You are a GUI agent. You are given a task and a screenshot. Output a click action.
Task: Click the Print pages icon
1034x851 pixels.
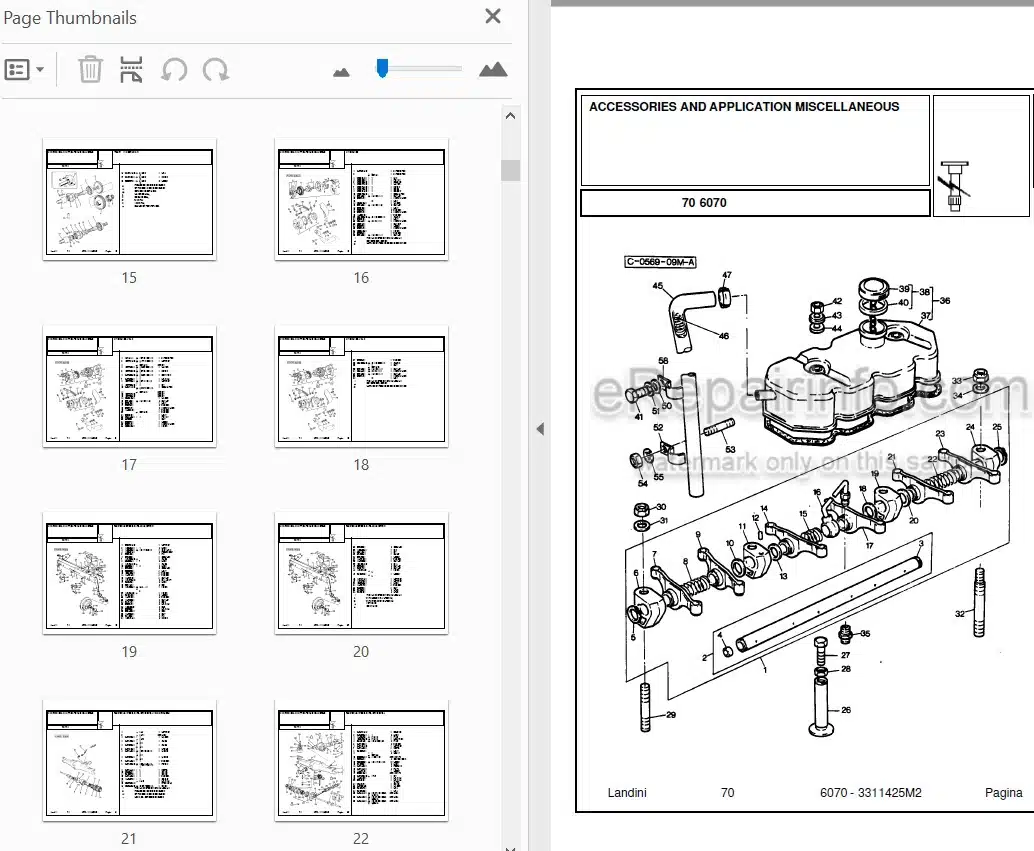[x=131, y=69]
